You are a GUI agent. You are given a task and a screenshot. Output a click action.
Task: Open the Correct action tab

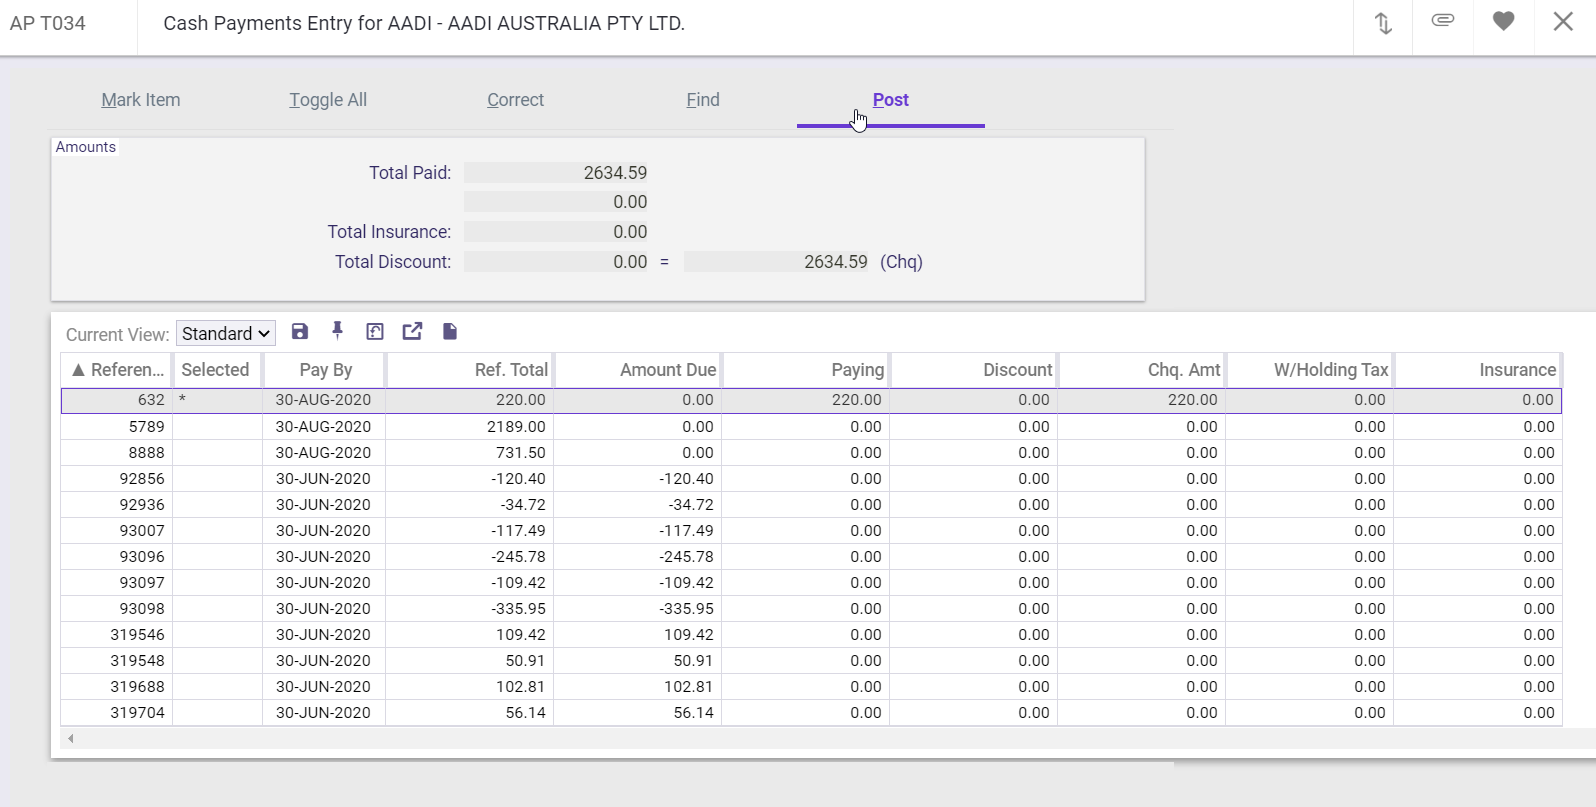click(515, 100)
